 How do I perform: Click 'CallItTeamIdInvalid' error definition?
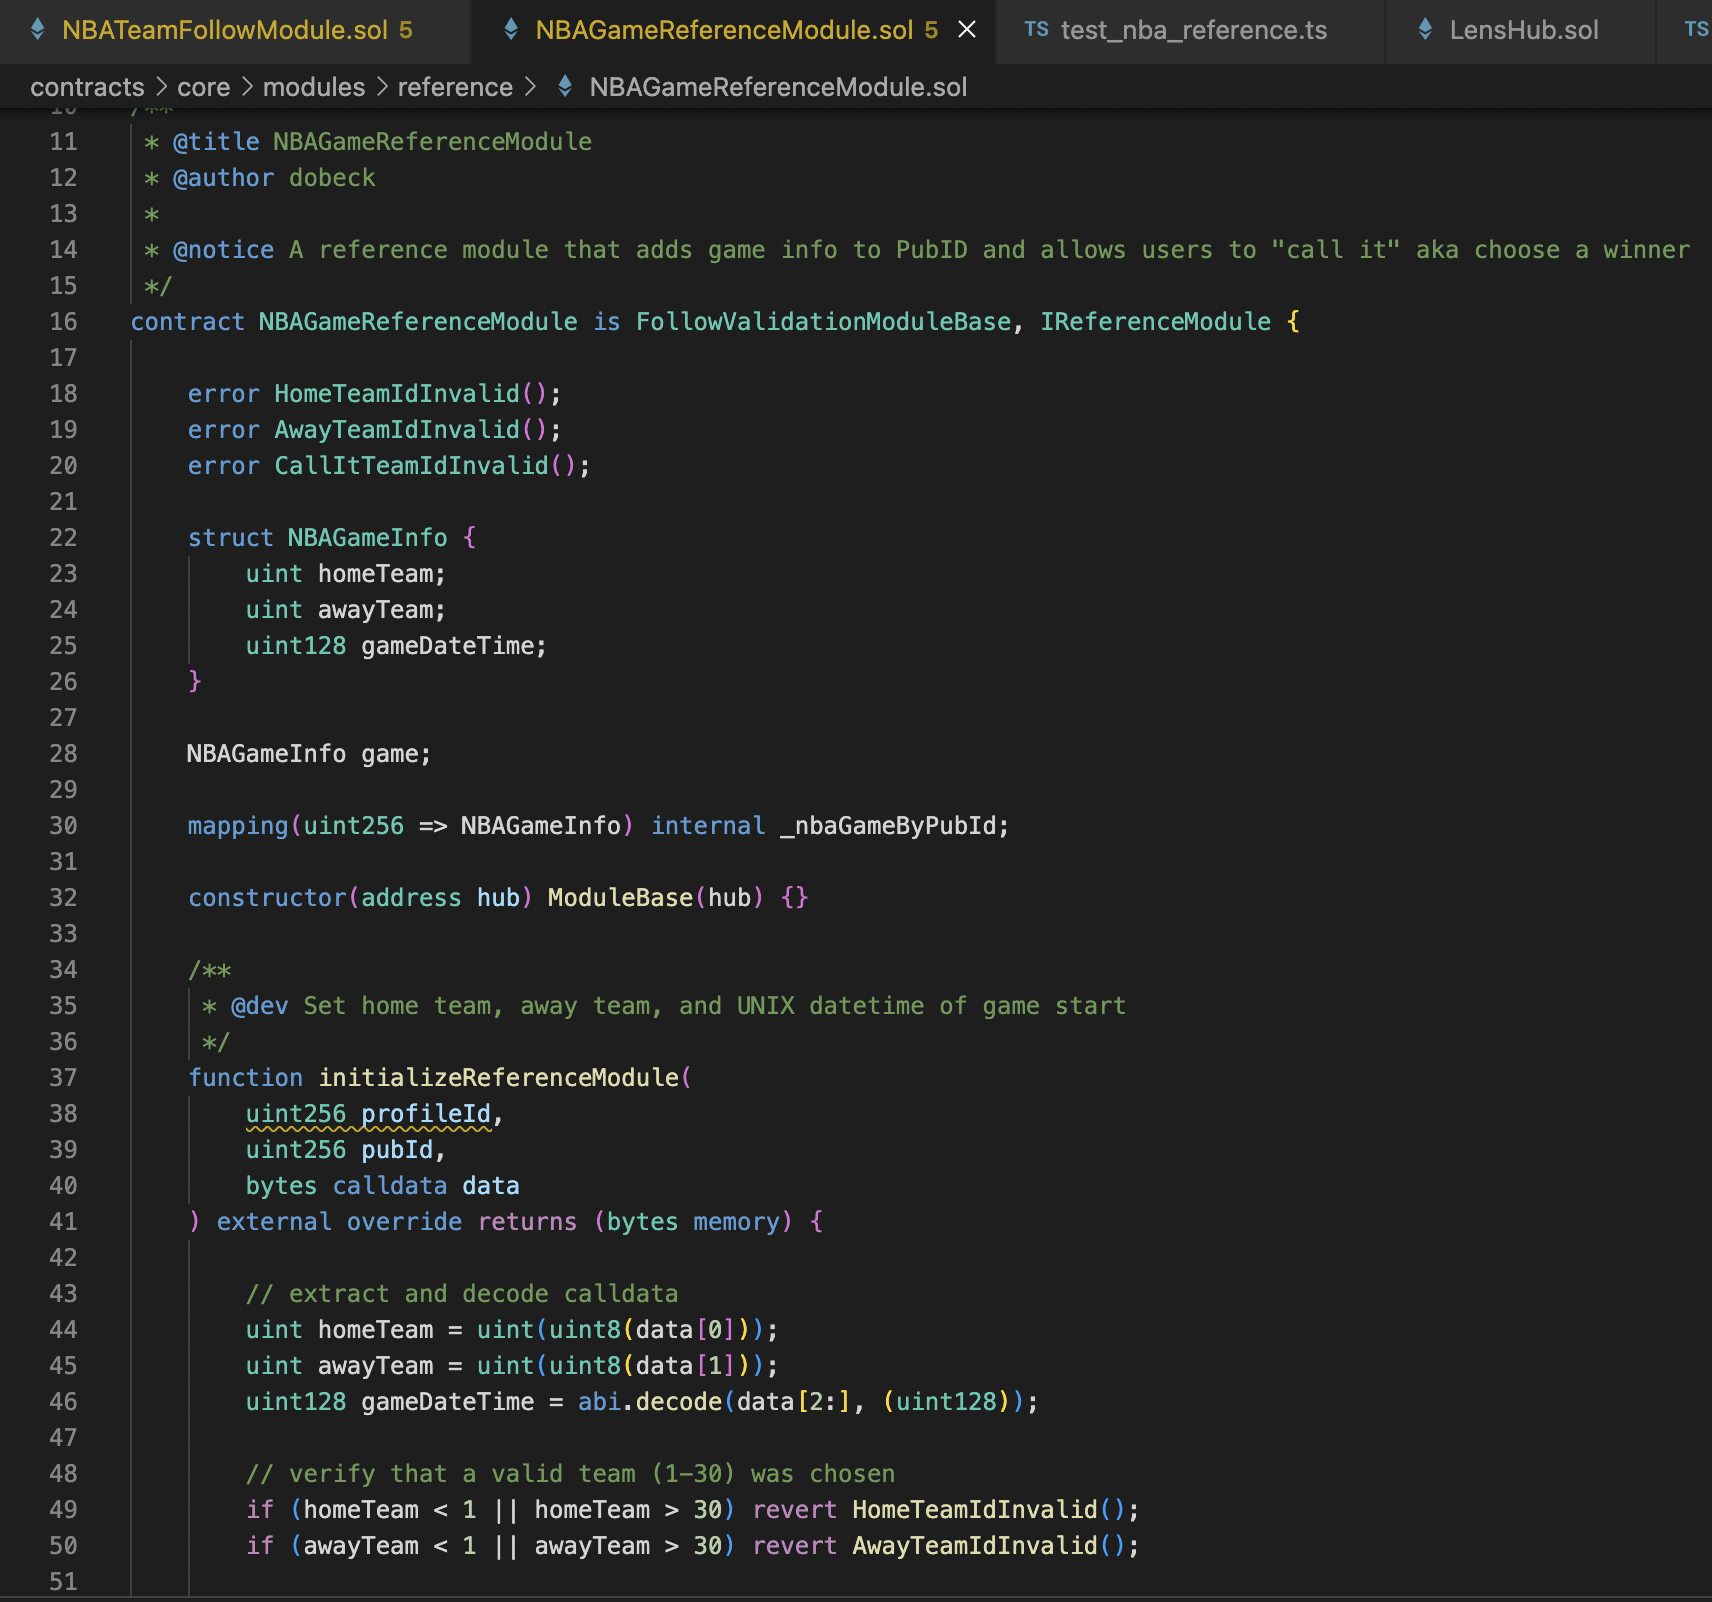[411, 466]
